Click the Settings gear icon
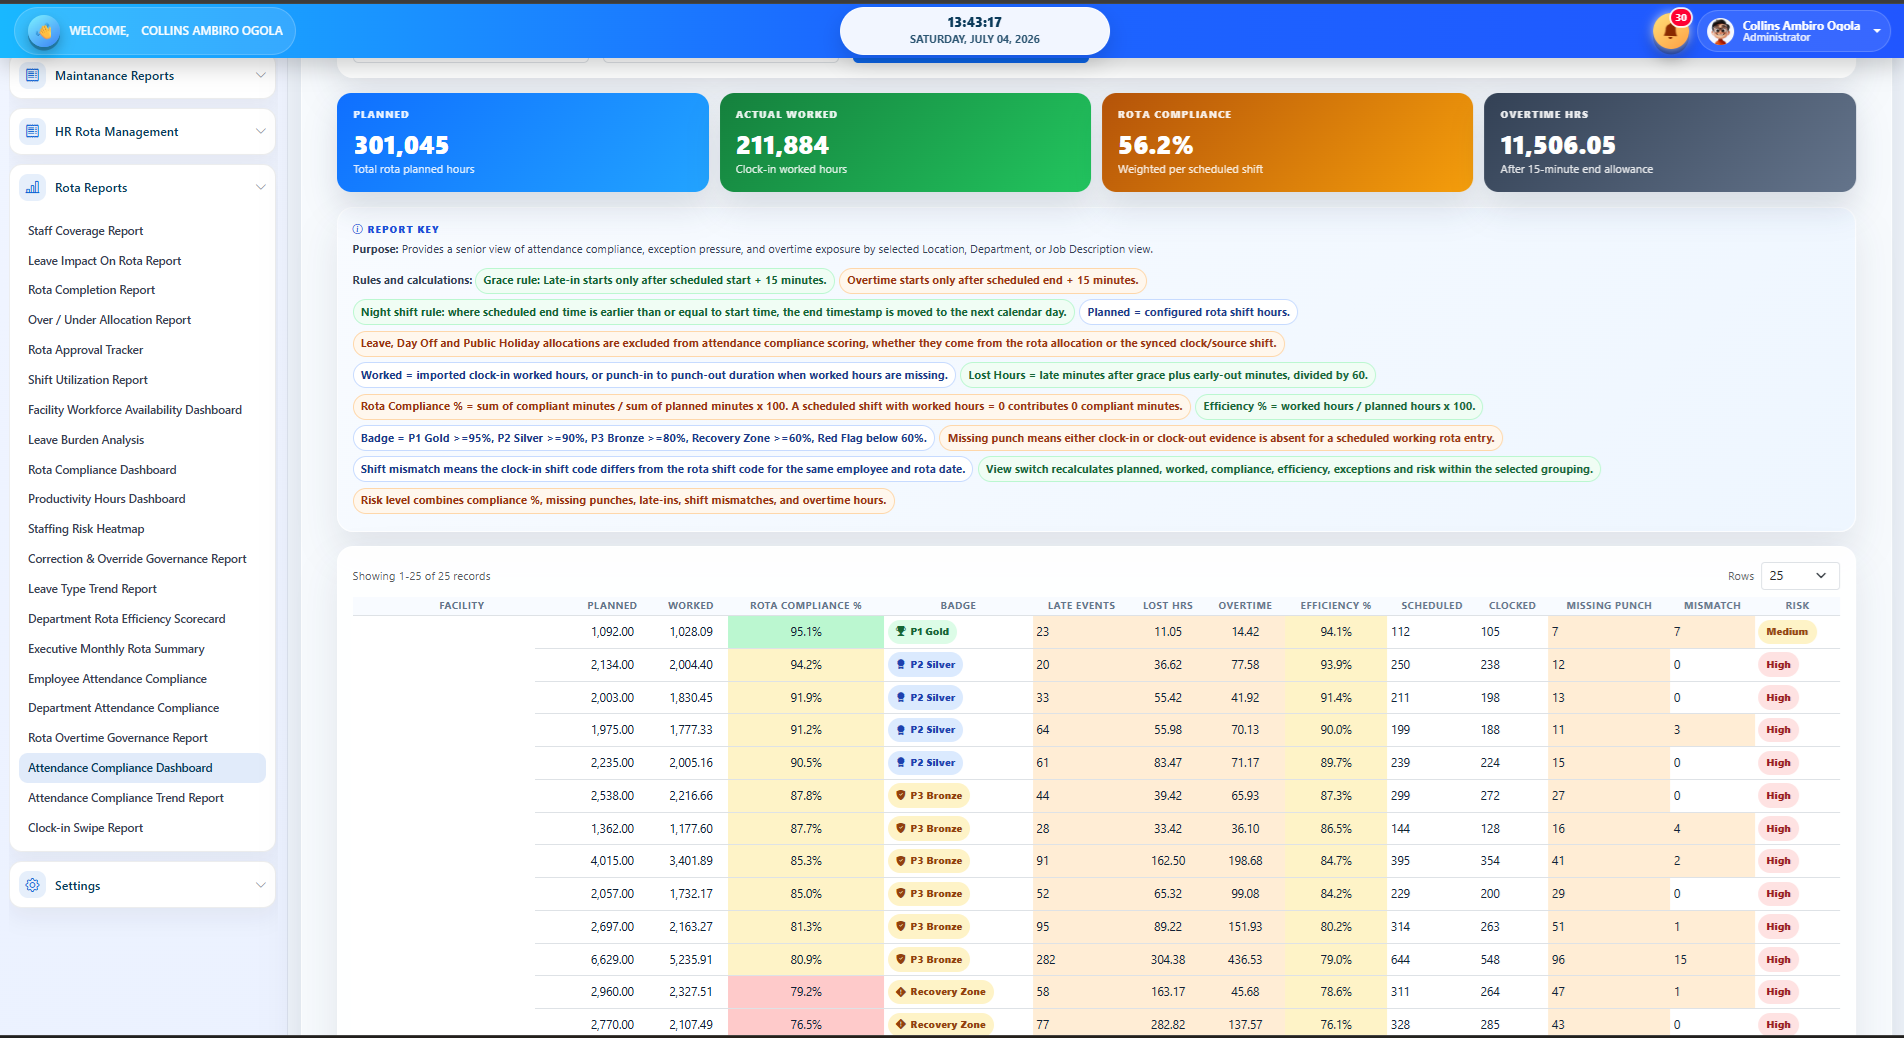Image resolution: width=1904 pixels, height=1038 pixels. (33, 885)
